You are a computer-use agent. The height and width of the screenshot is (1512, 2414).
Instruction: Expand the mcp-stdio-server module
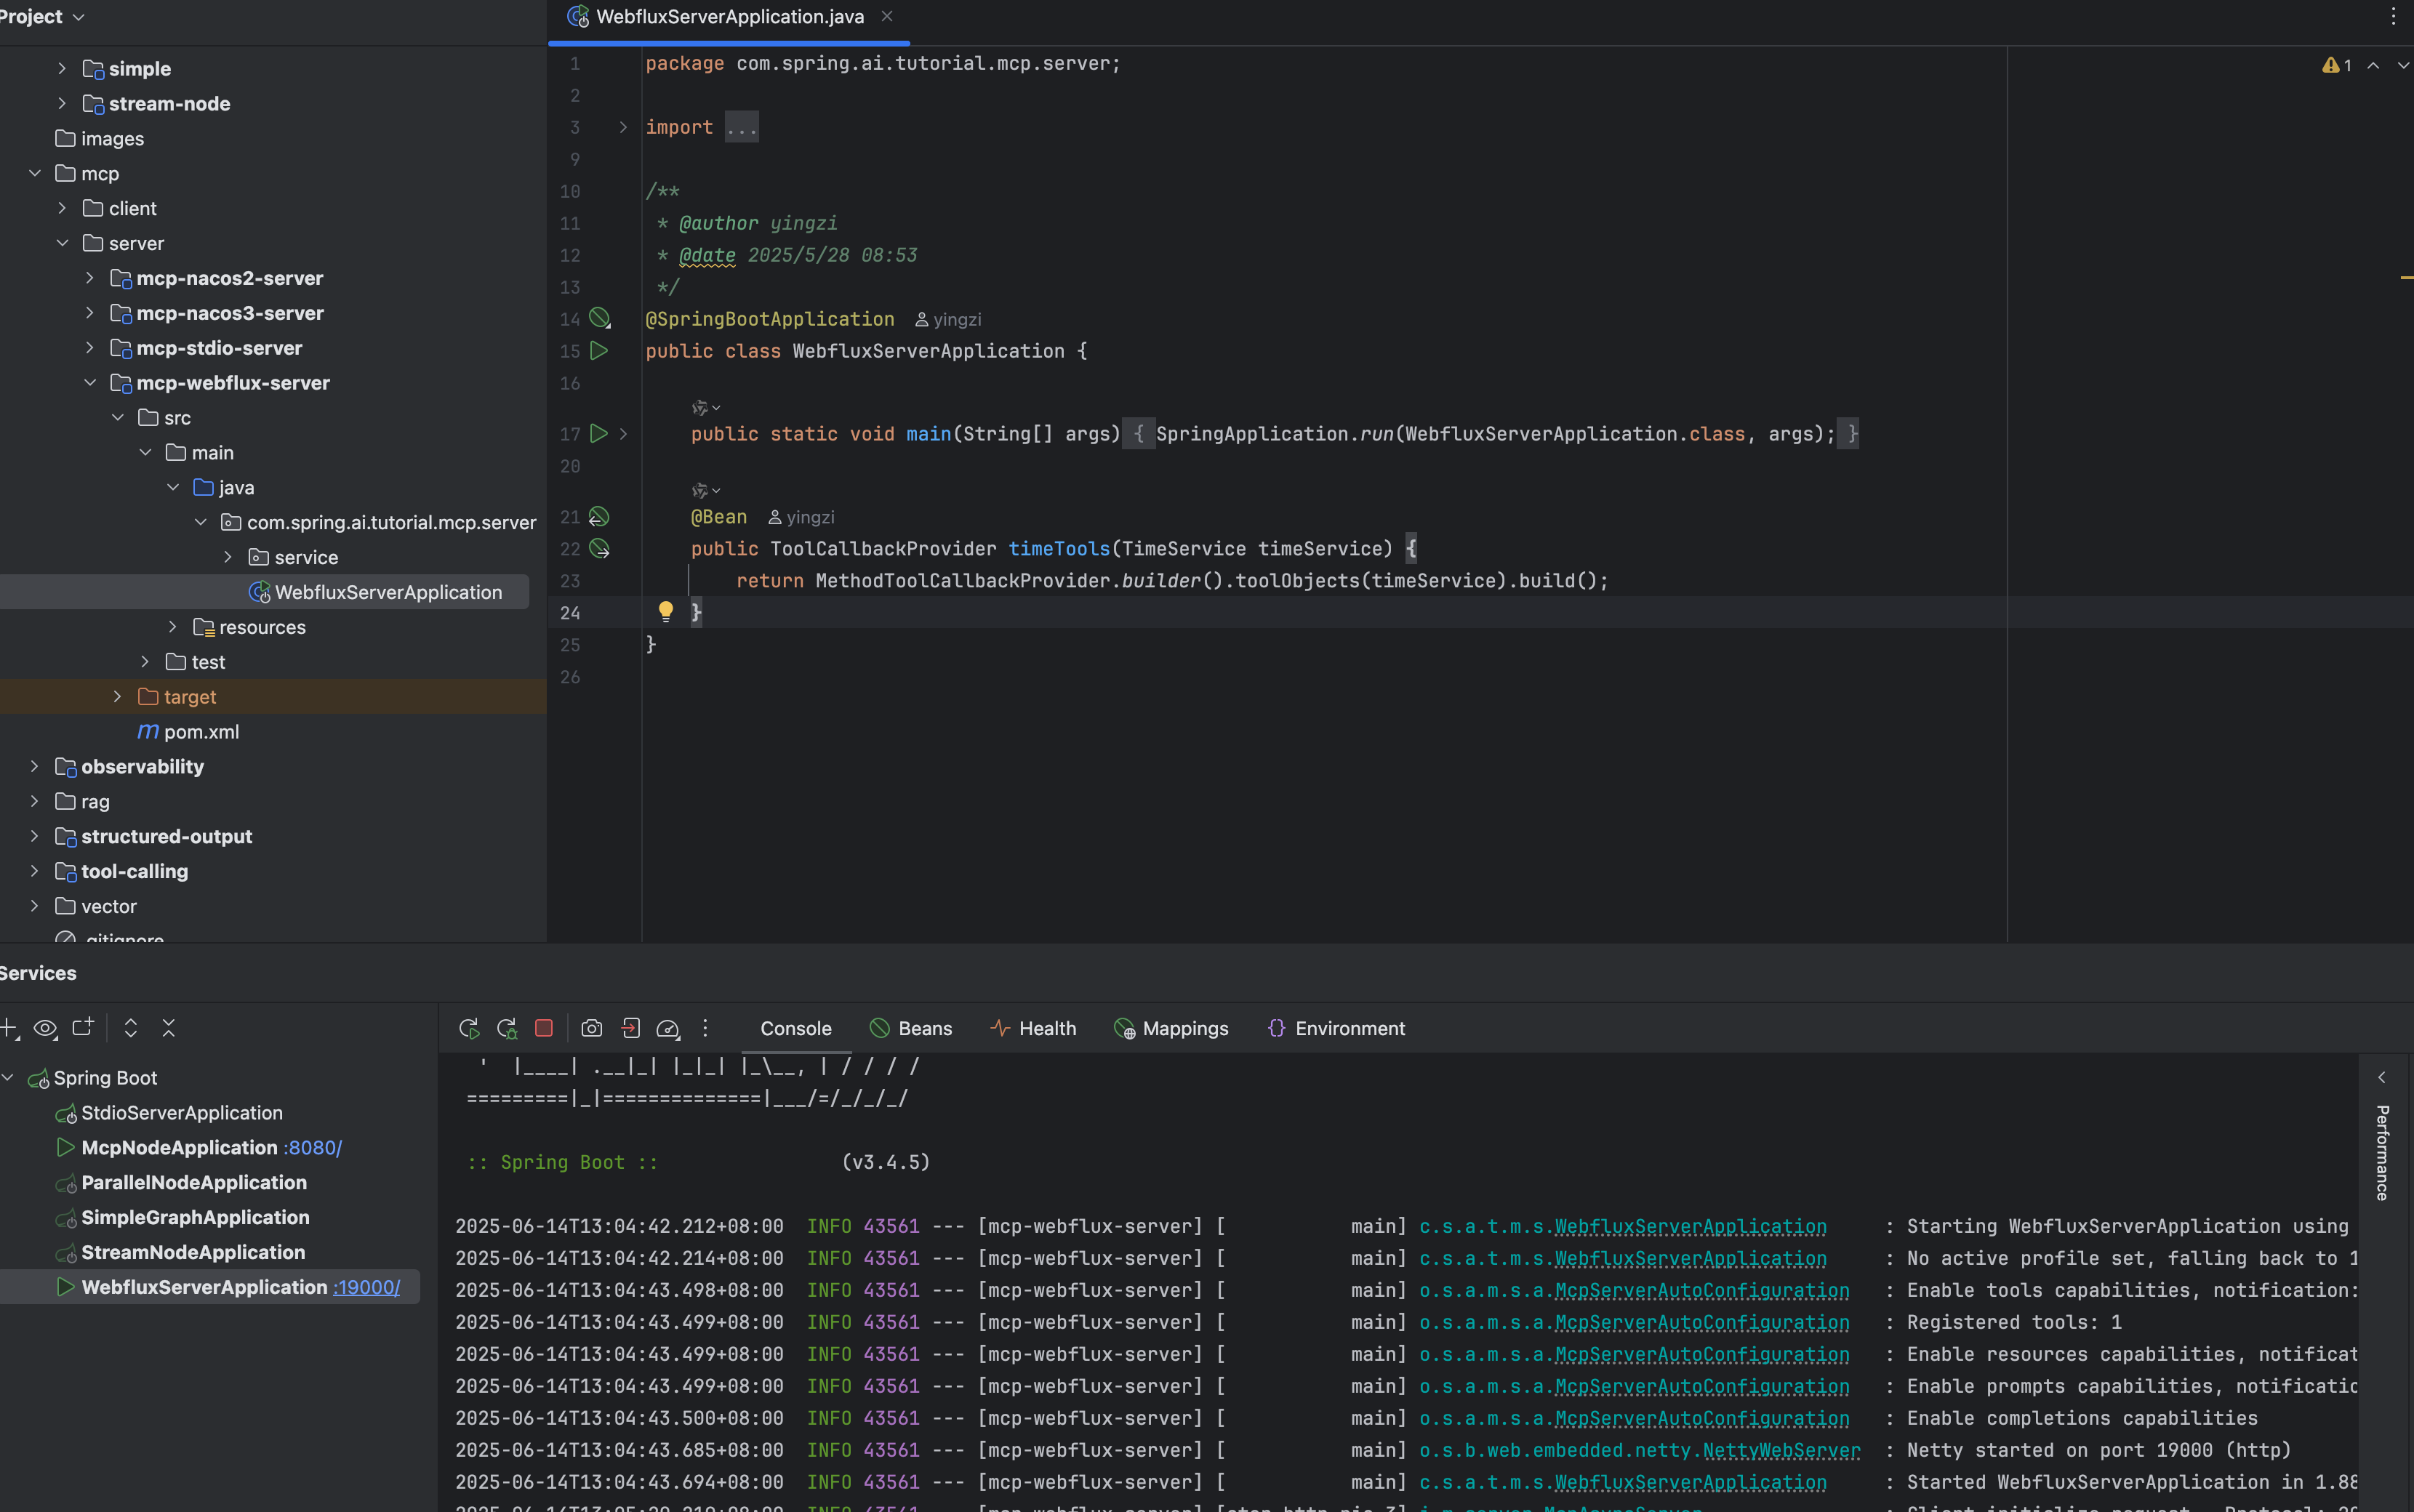(x=90, y=348)
